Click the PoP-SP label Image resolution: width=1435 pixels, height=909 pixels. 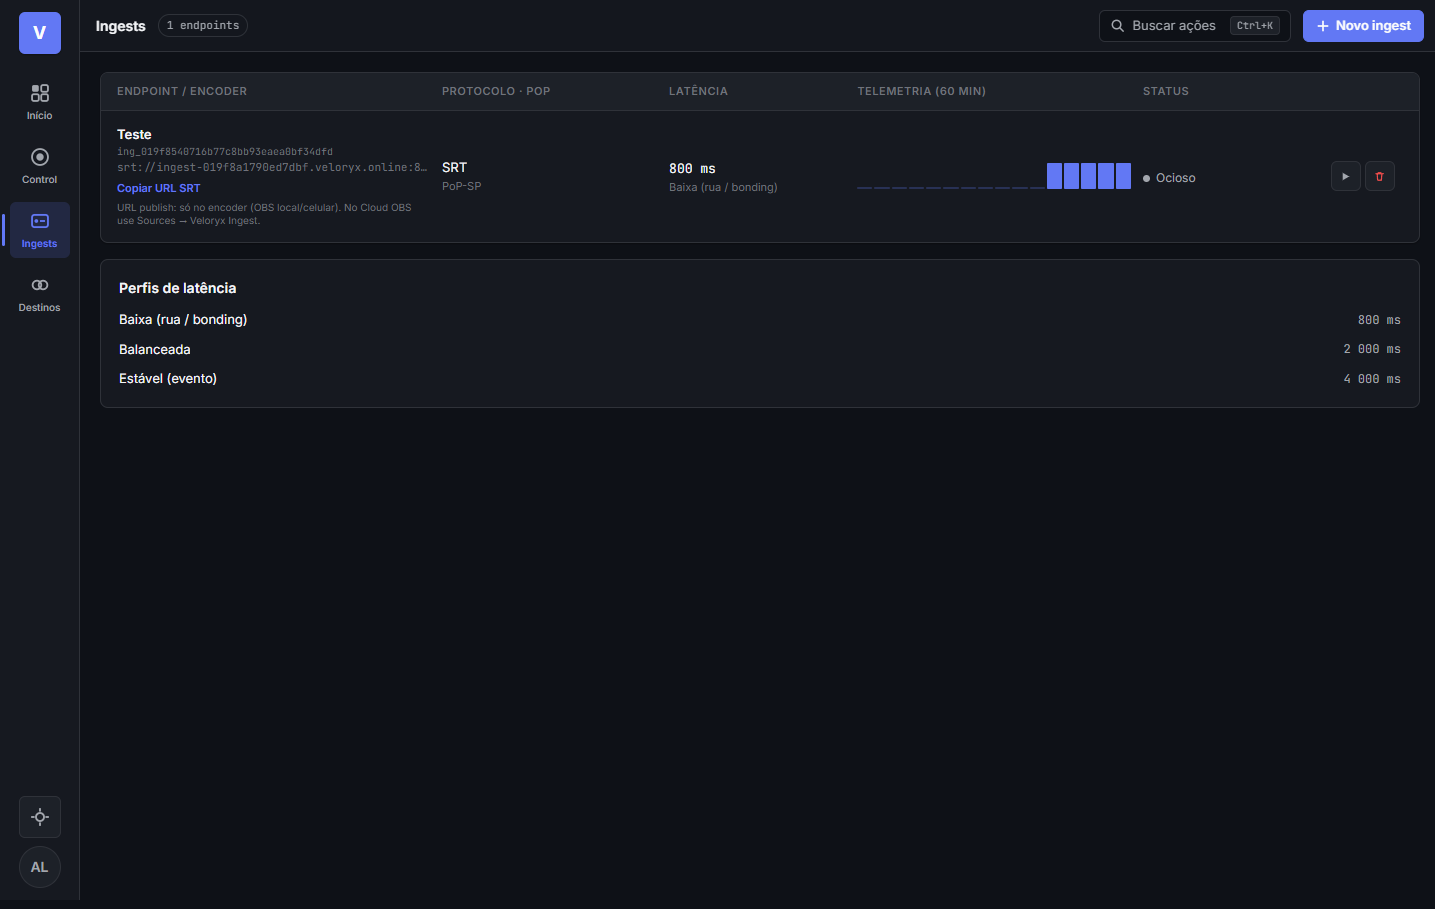click(x=461, y=187)
